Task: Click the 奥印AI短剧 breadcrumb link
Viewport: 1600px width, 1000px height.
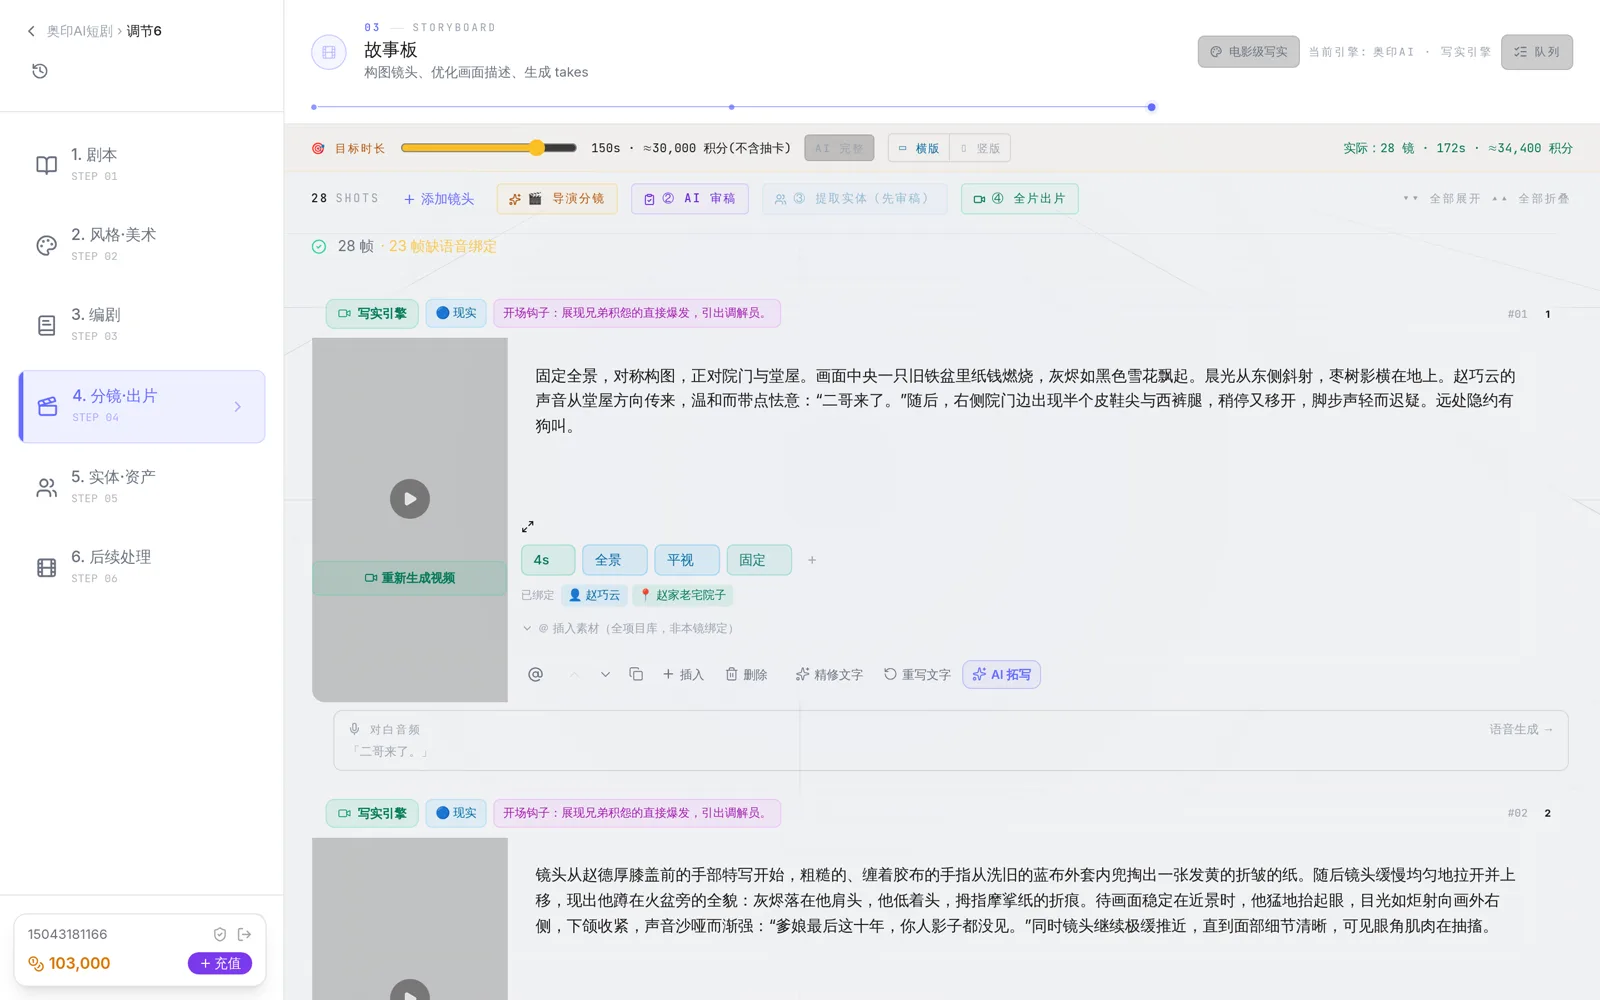Action: 79,31
